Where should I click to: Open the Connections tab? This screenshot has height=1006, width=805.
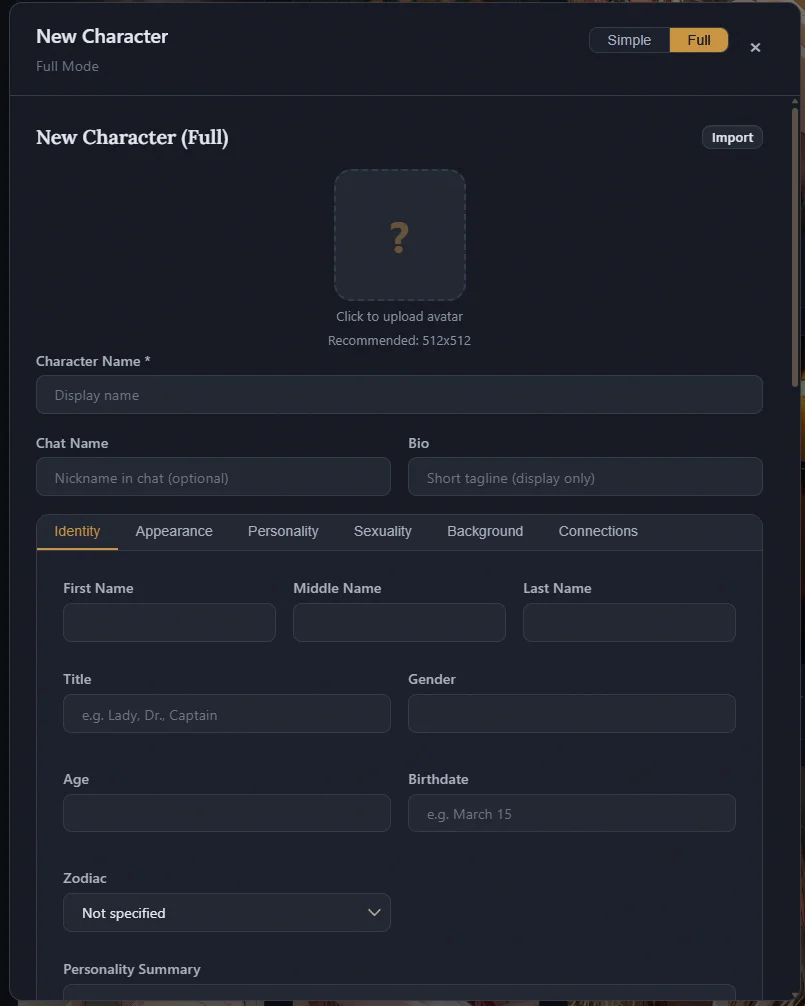tap(598, 531)
